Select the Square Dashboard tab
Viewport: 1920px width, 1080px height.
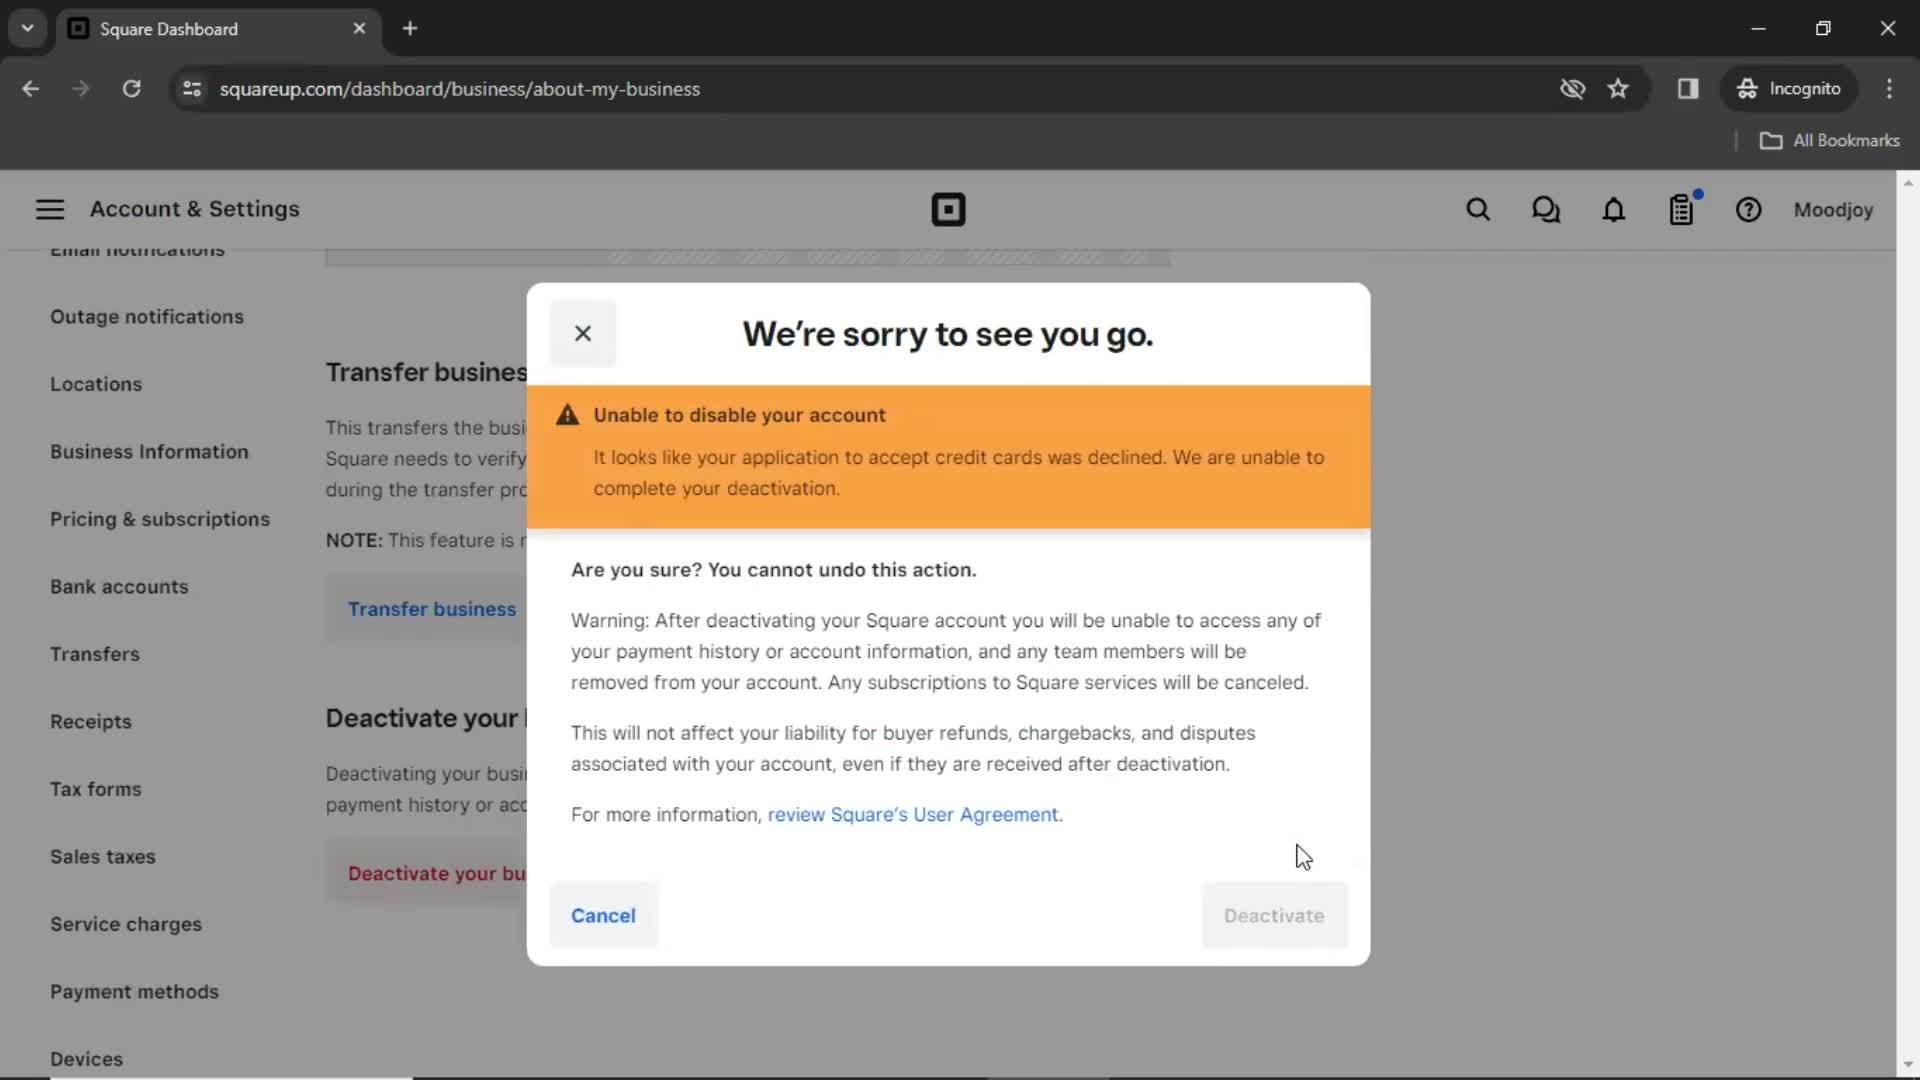(x=218, y=29)
